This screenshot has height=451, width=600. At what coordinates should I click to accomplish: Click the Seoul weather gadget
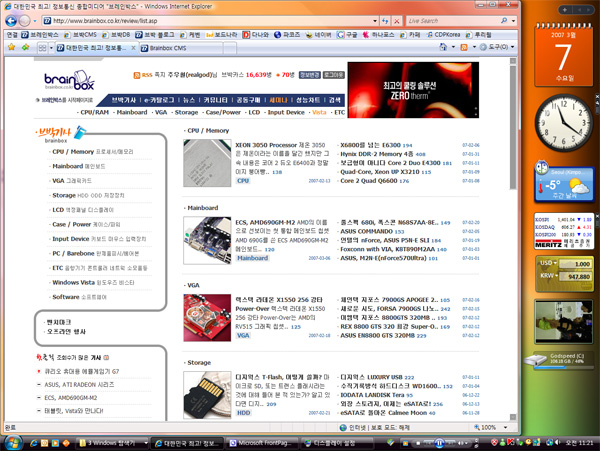[x=564, y=184]
